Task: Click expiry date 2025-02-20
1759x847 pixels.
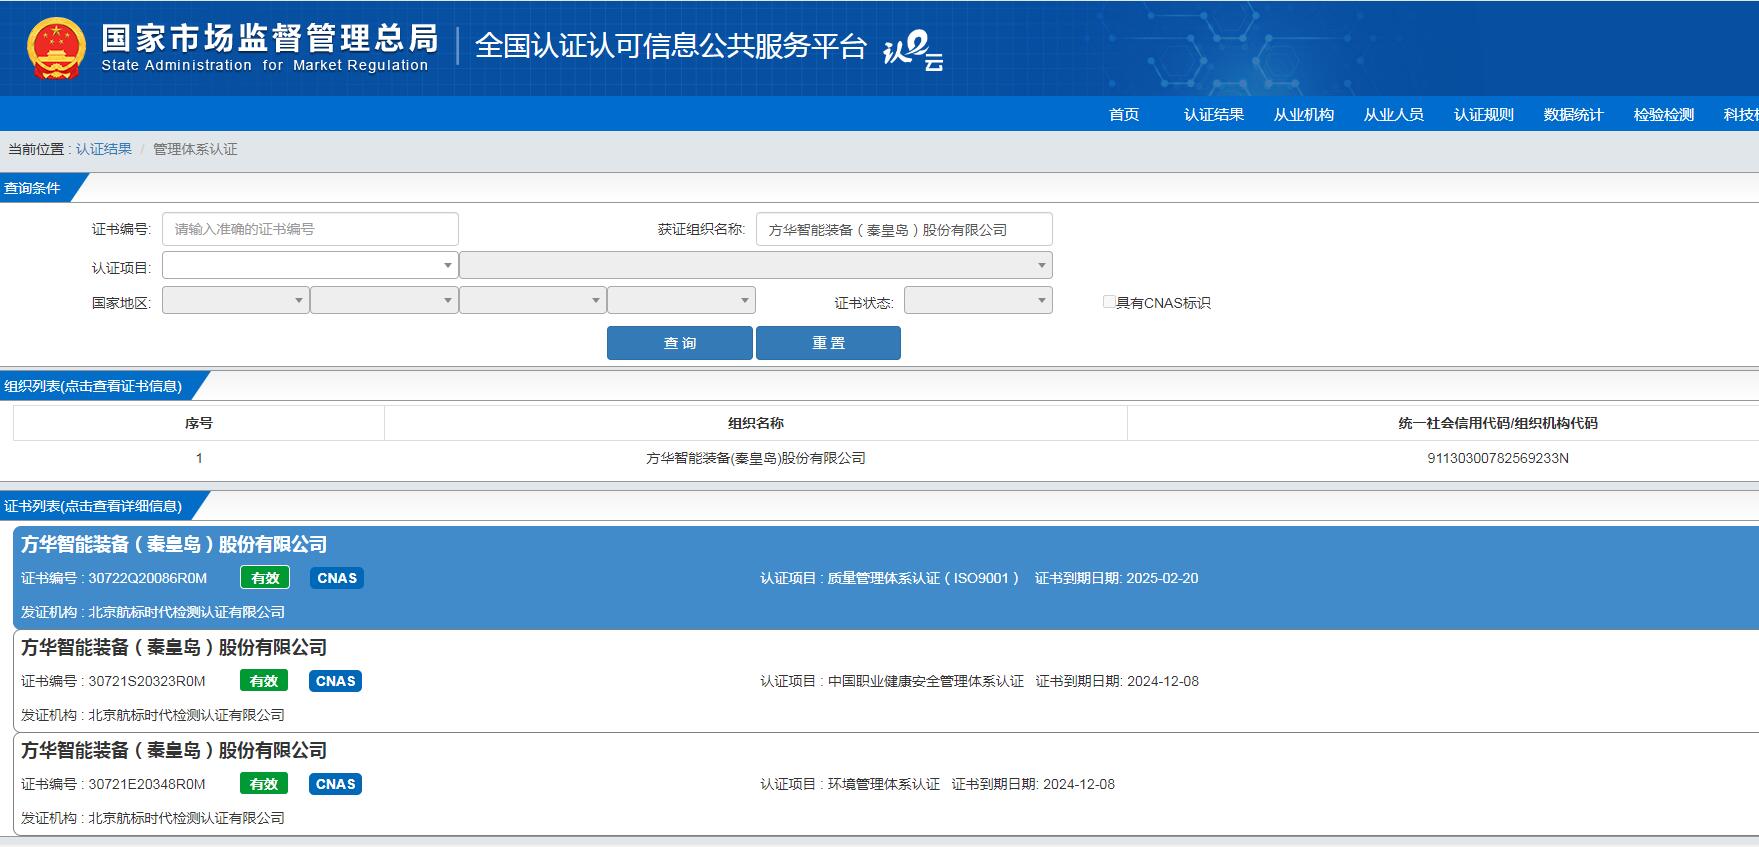Action: pos(1162,578)
